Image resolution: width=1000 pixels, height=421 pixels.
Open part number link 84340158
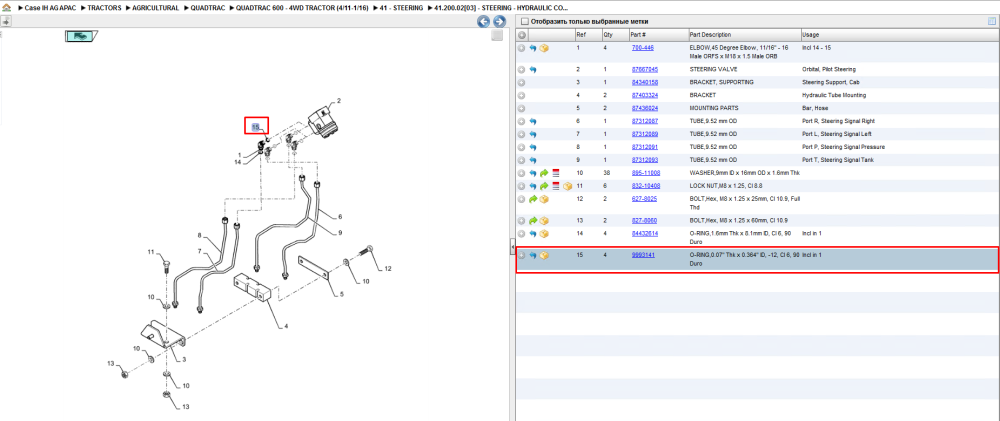coord(645,82)
